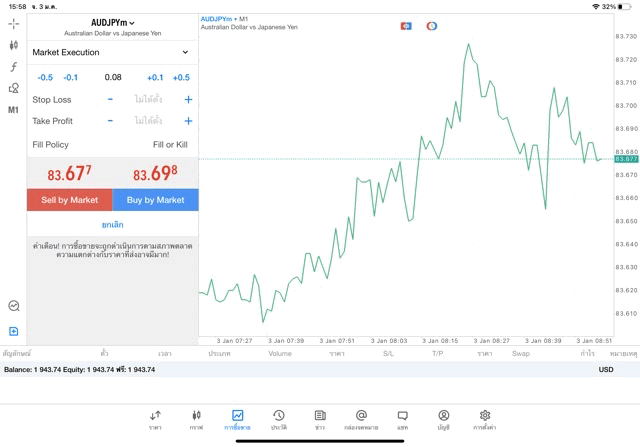Increase volume by +0.5
This screenshot has width=640, height=447.
click(181, 78)
